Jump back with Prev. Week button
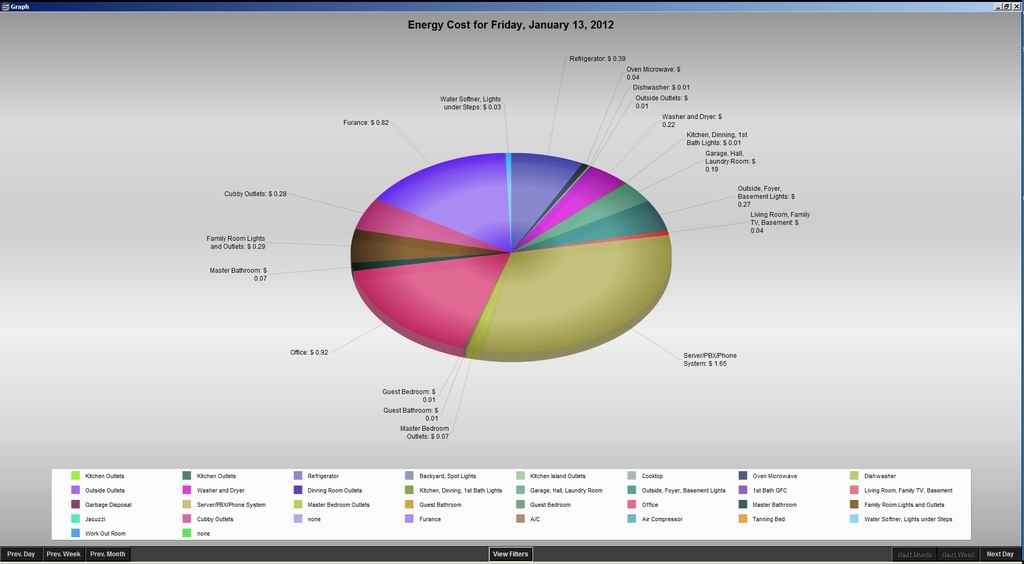Viewport: 1024px width, 564px height. (64, 554)
